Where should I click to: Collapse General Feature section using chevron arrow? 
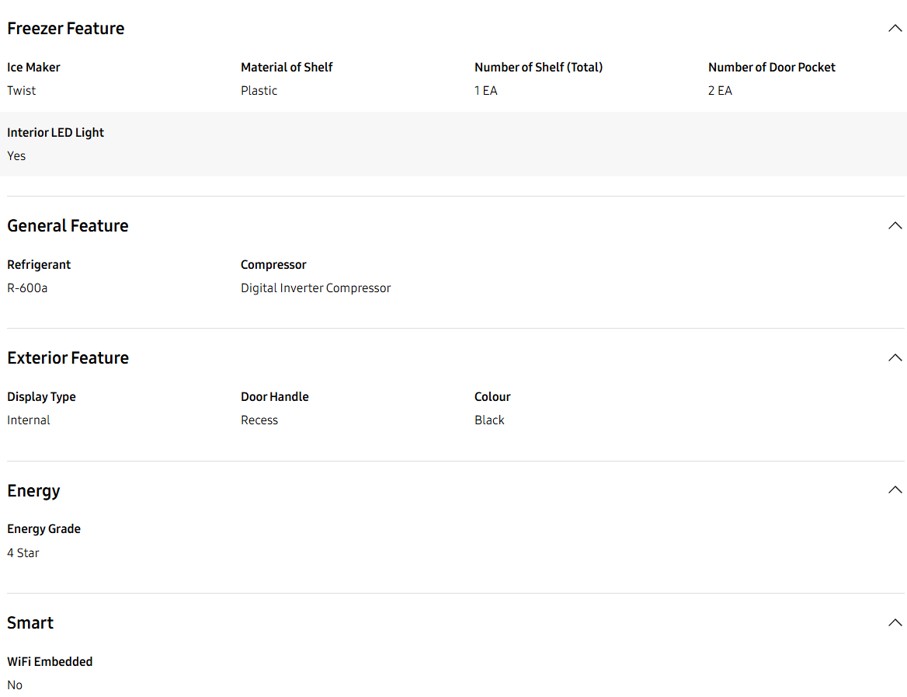894,225
